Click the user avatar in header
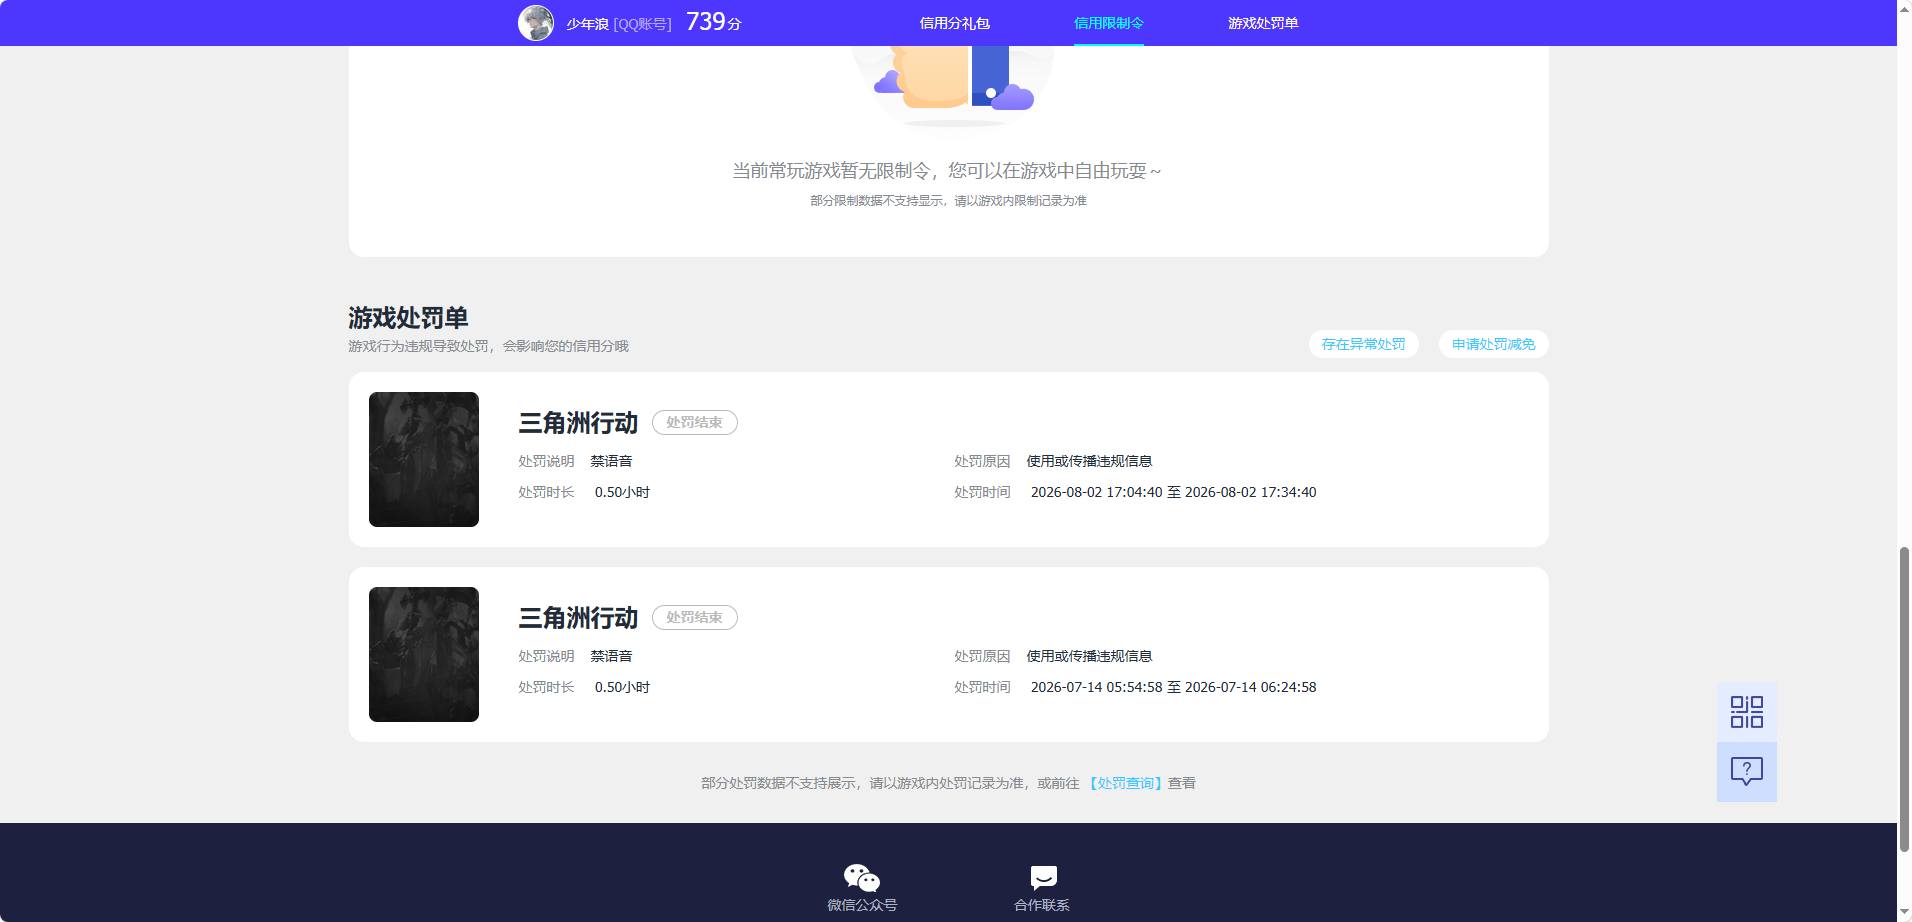This screenshot has width=1912, height=922. [x=536, y=22]
